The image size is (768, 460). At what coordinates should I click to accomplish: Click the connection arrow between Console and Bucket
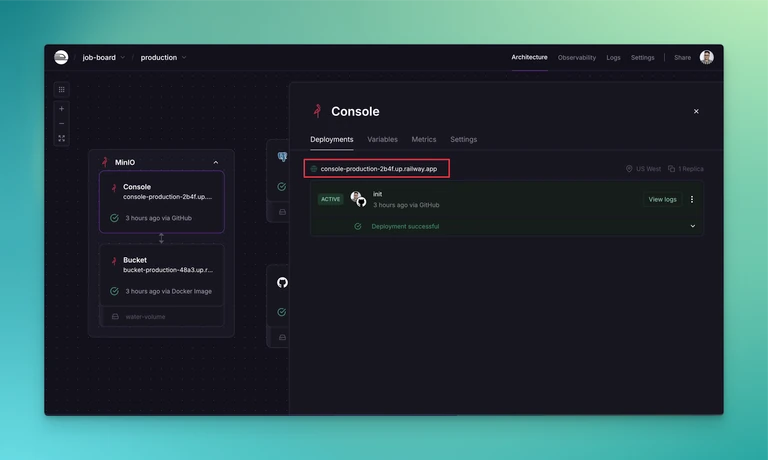point(161,239)
